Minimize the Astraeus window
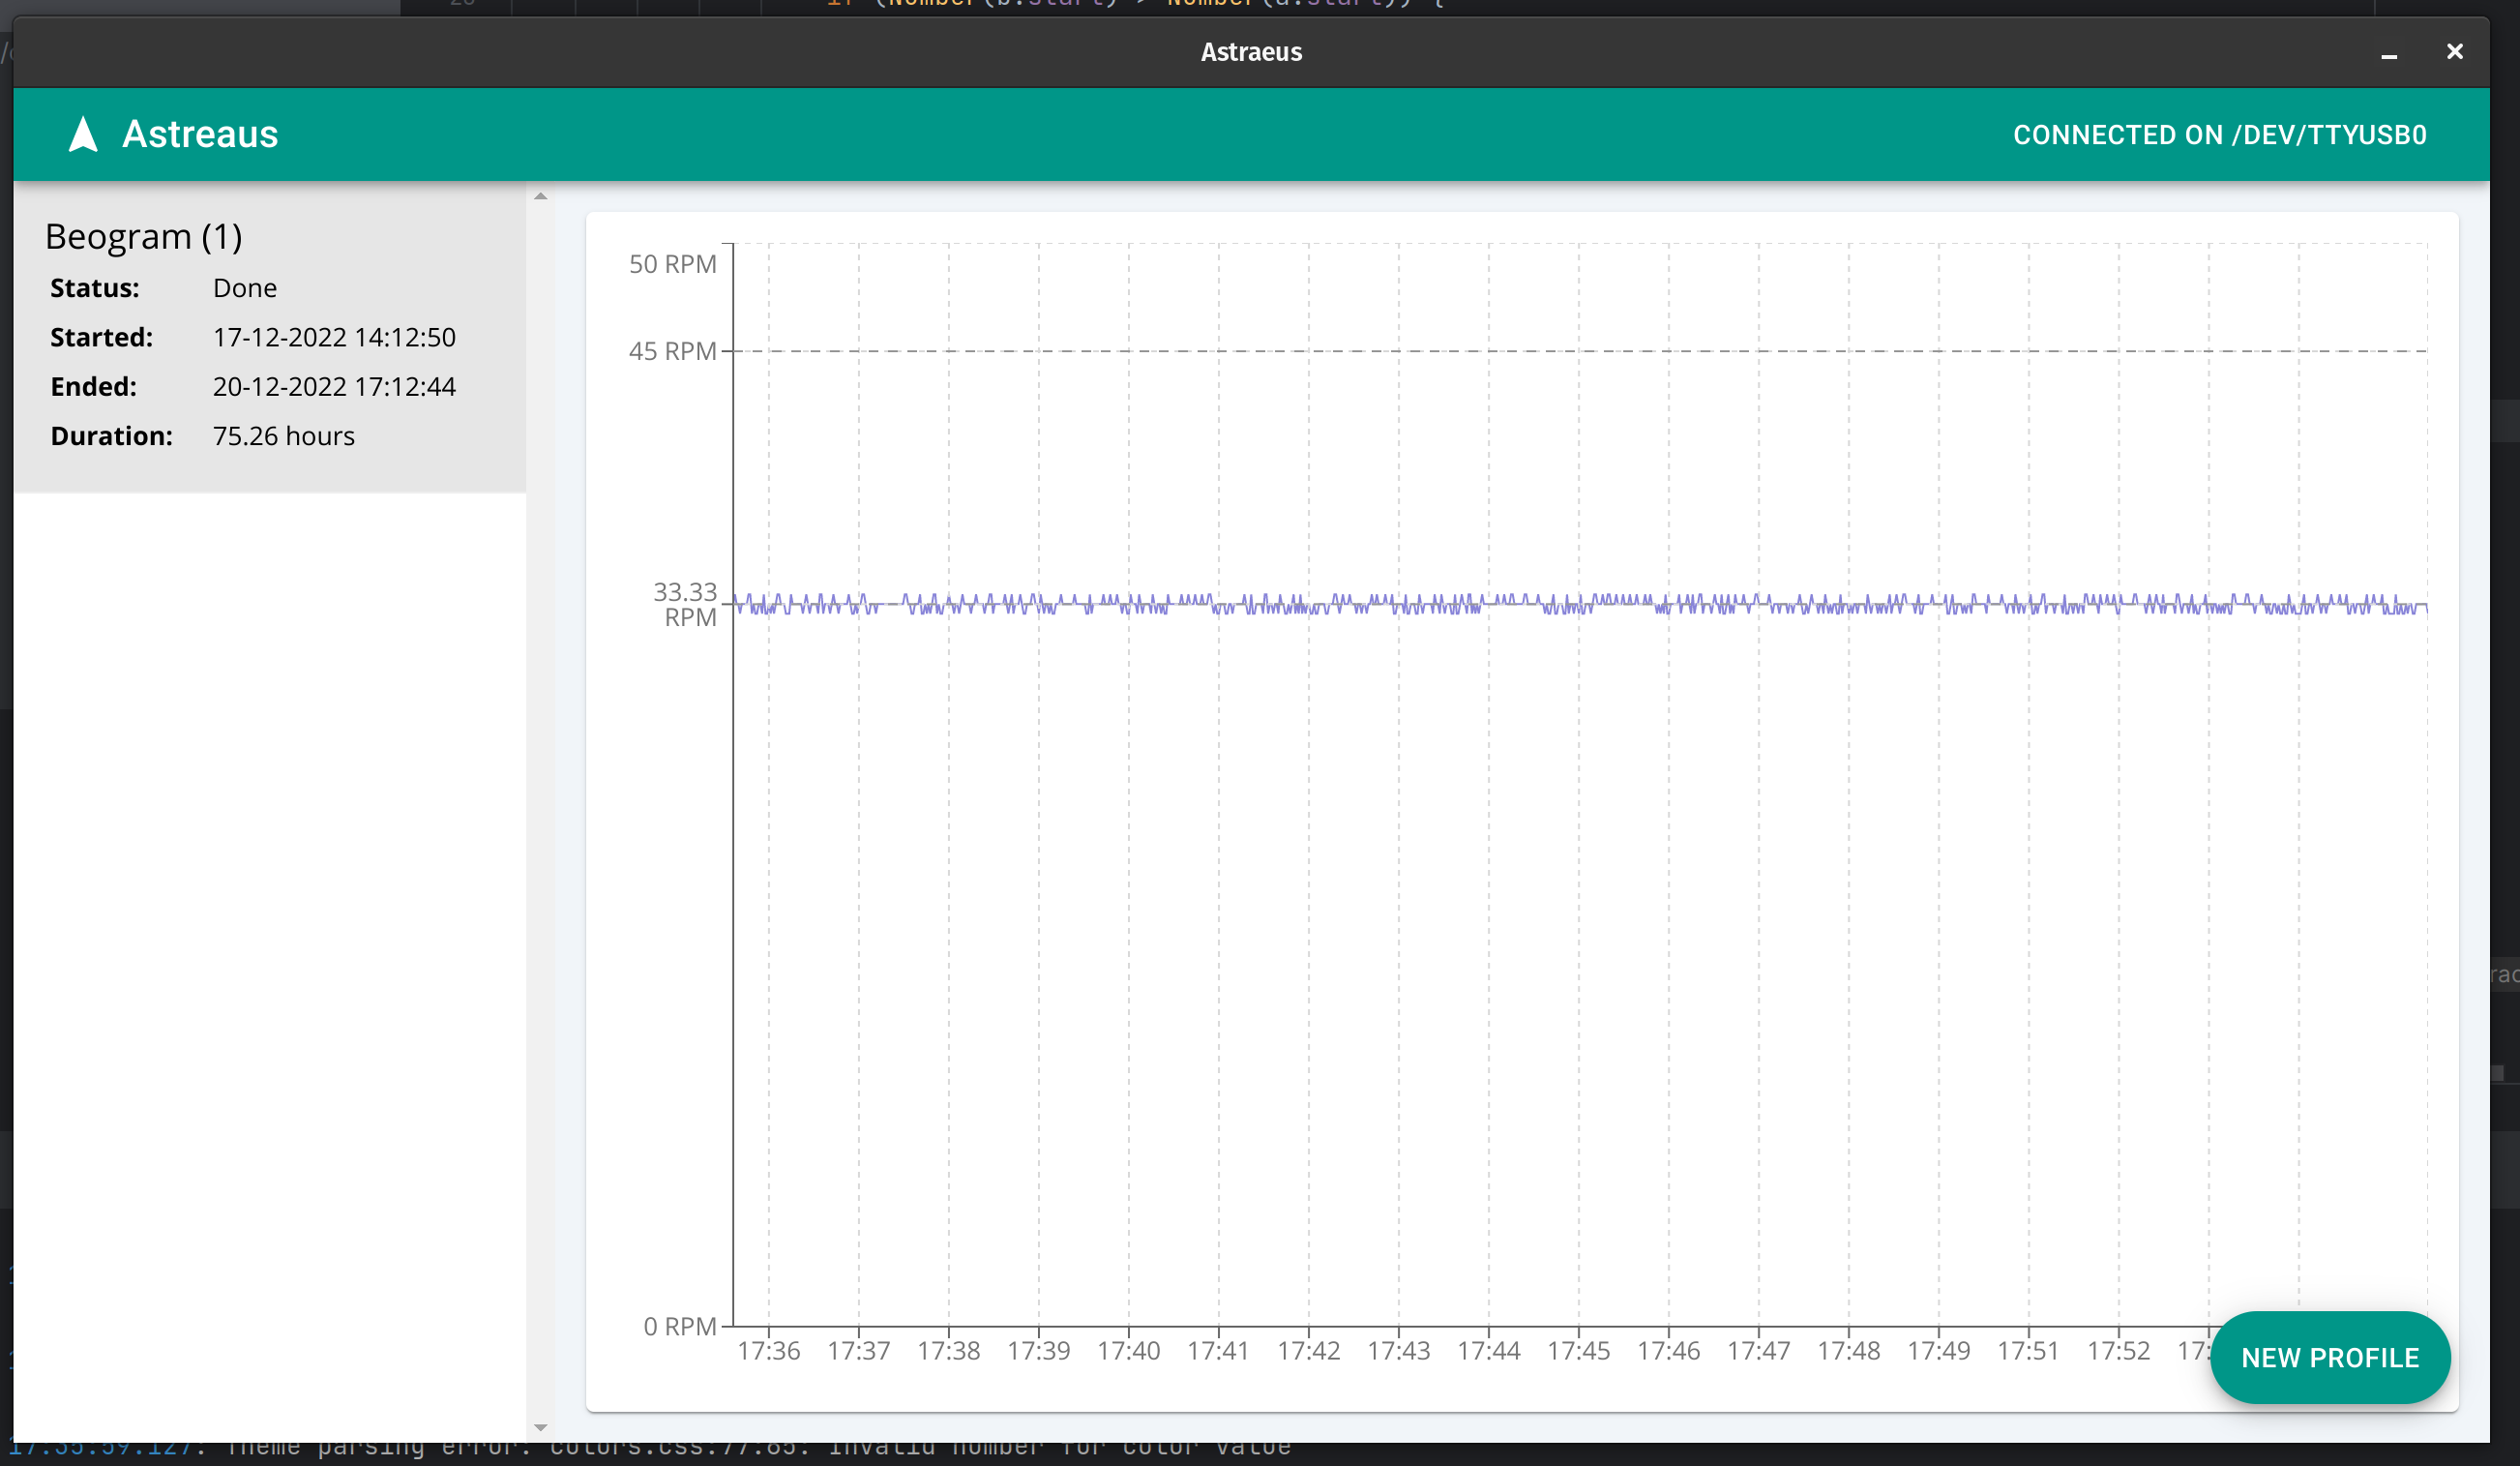 (2389, 53)
